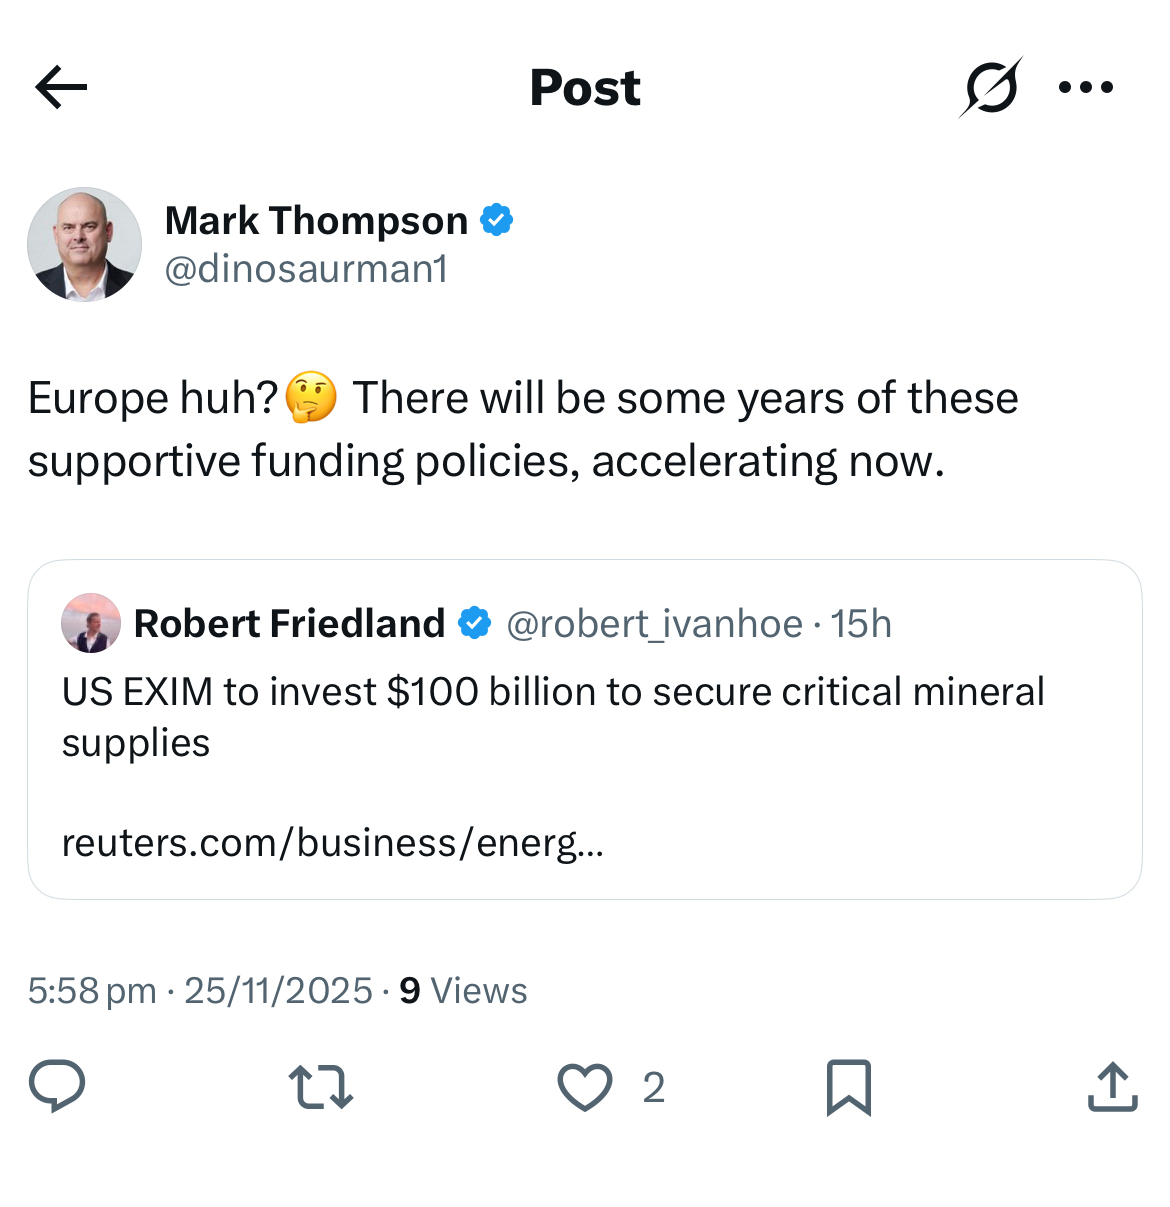
Task: Click Robert Friedland's verified badge
Action: click(x=474, y=624)
